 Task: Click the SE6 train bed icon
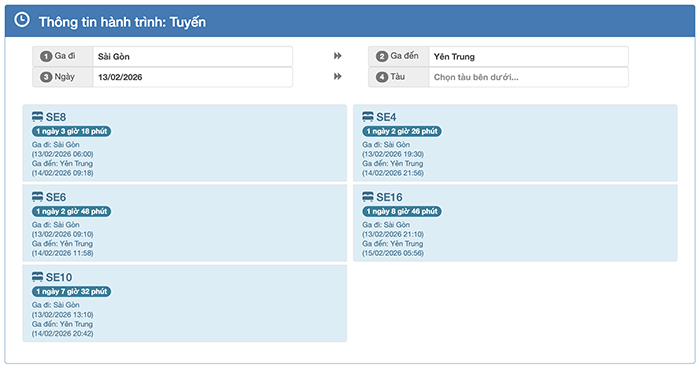pos(38,197)
